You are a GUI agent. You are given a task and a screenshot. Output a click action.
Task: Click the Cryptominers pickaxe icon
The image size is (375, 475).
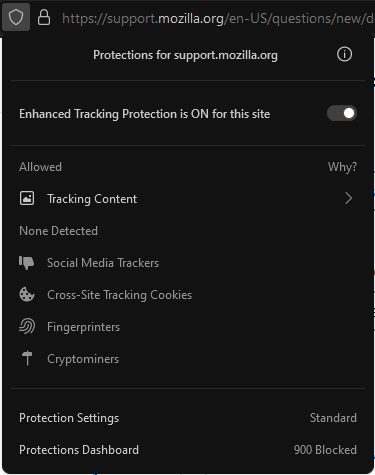[x=27, y=359]
